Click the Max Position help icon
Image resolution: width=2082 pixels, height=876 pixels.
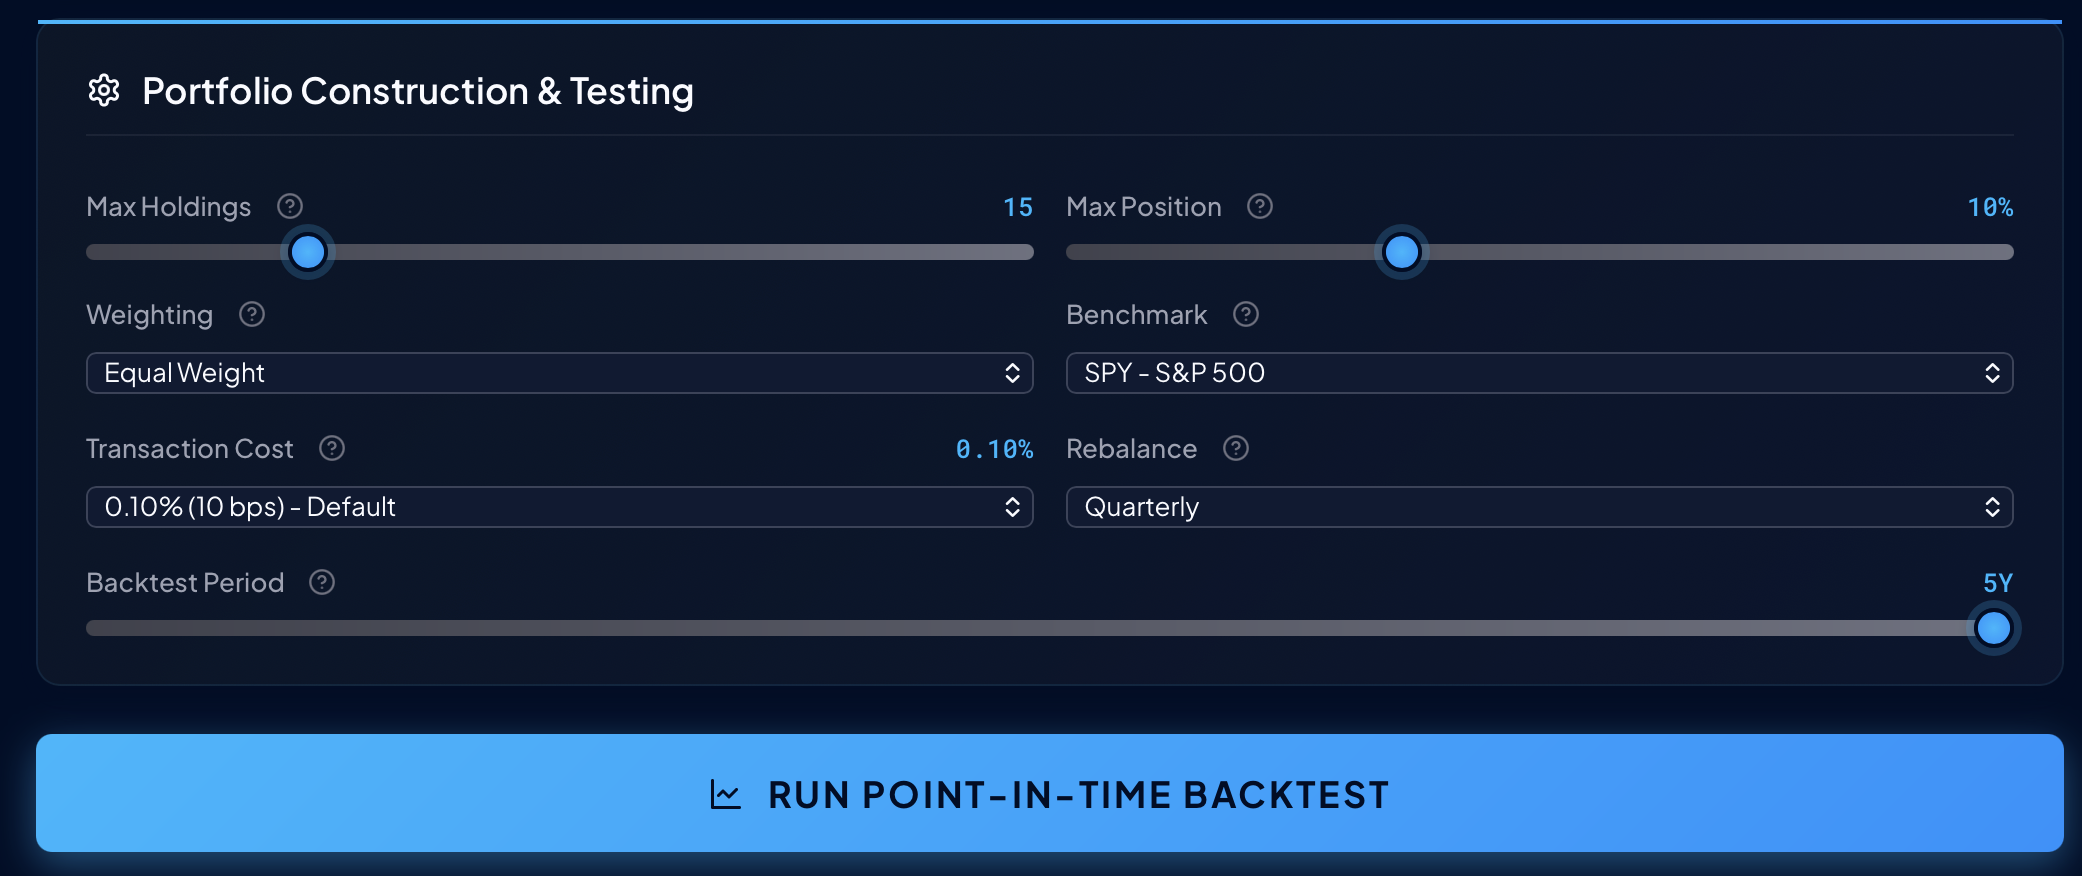point(1260,206)
